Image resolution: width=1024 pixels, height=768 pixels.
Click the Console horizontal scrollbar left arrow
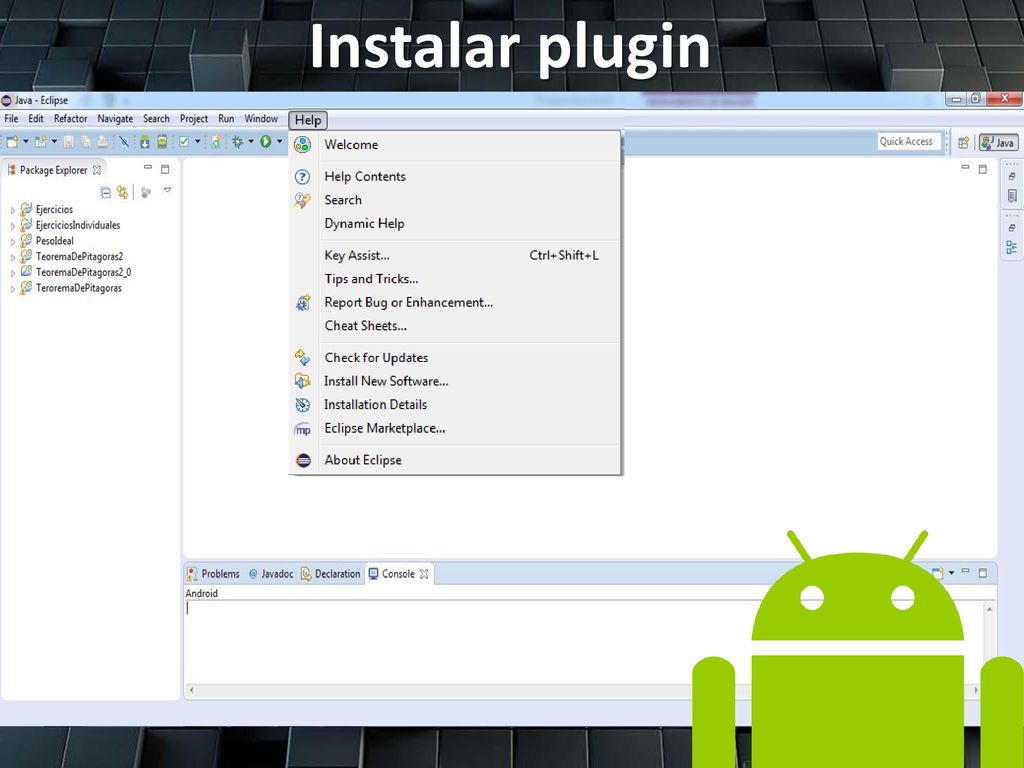point(191,690)
